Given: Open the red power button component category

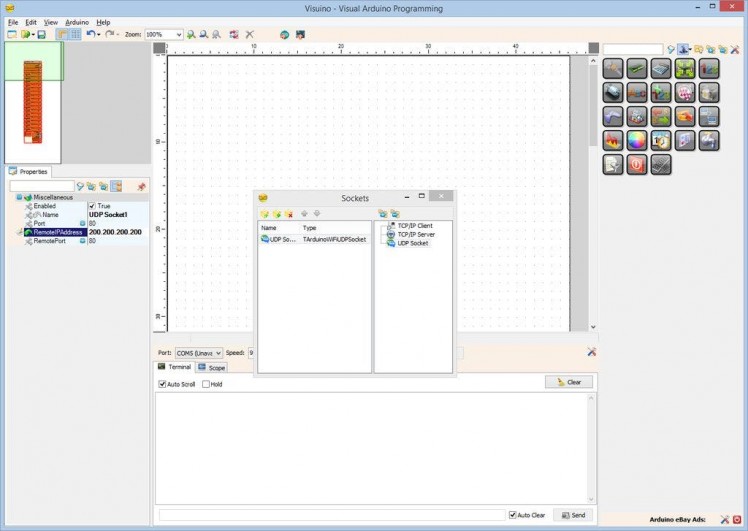Looking at the screenshot, I should coord(636,165).
